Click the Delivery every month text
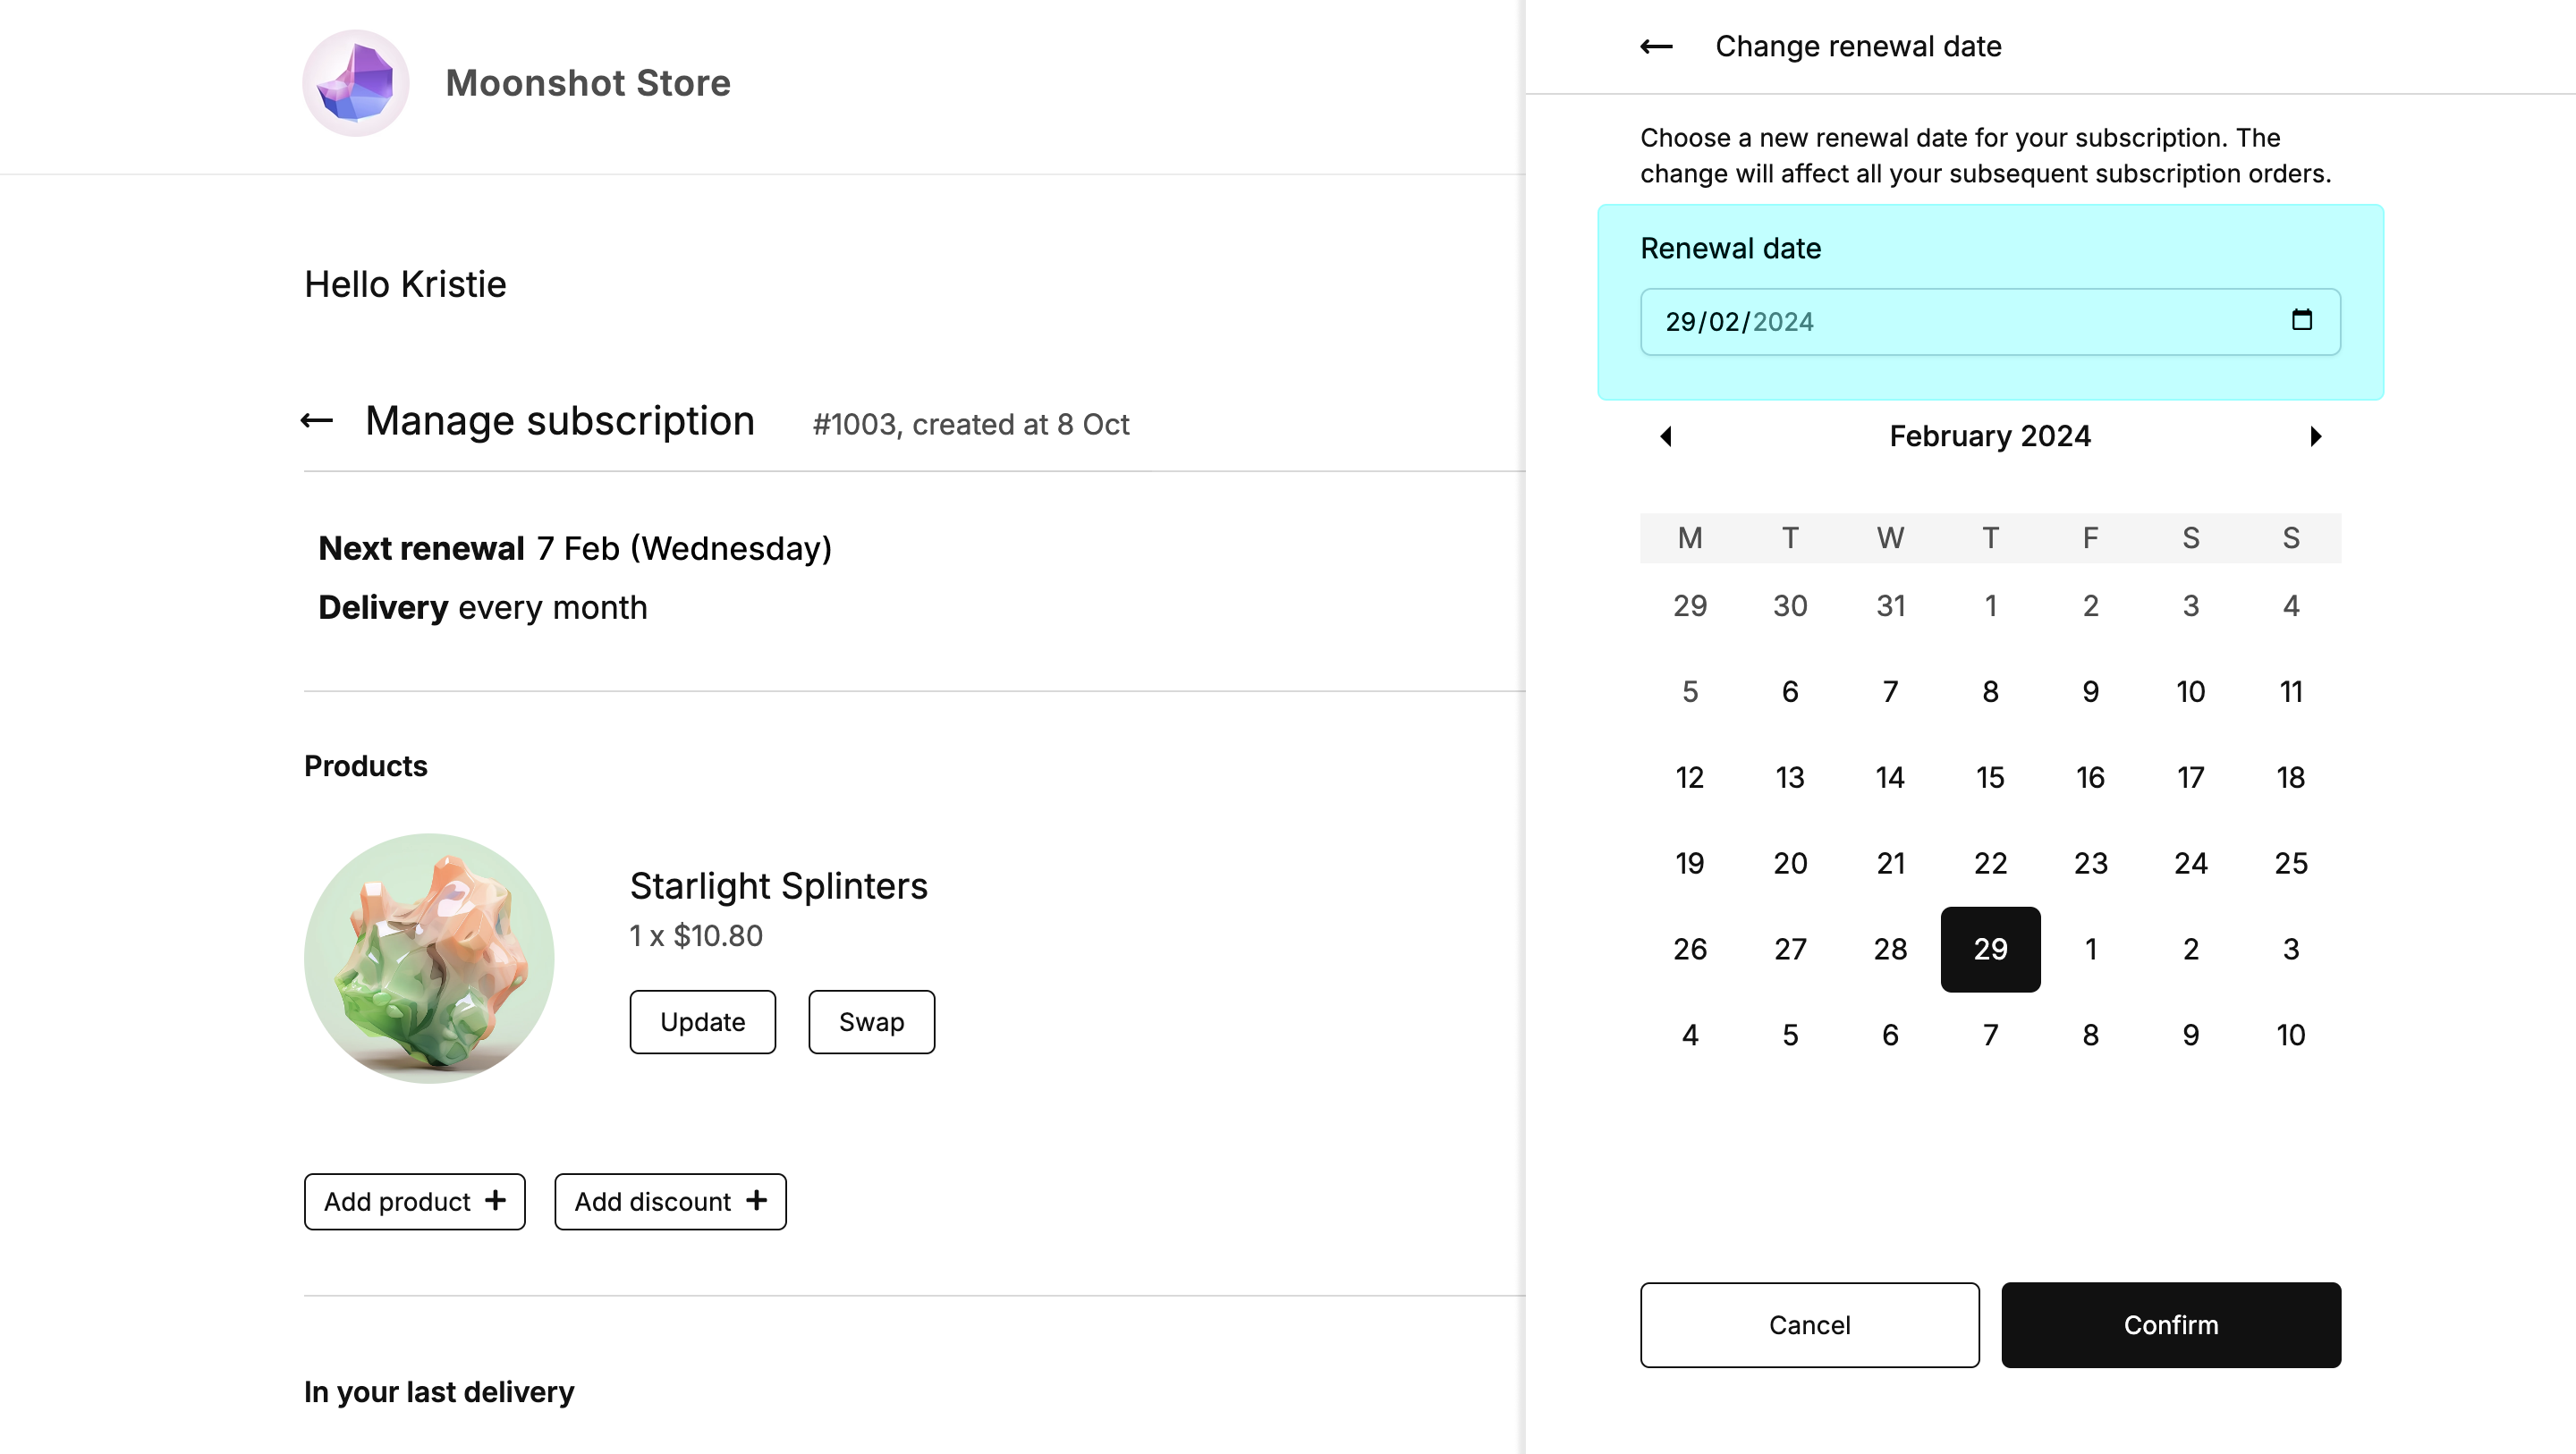The image size is (2576, 1454). click(483, 607)
